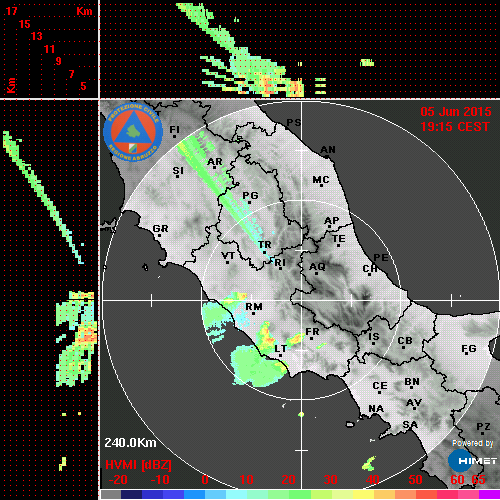This screenshot has height=500, width=500.
Task: Click the AV city label
Action: pyautogui.click(x=414, y=403)
